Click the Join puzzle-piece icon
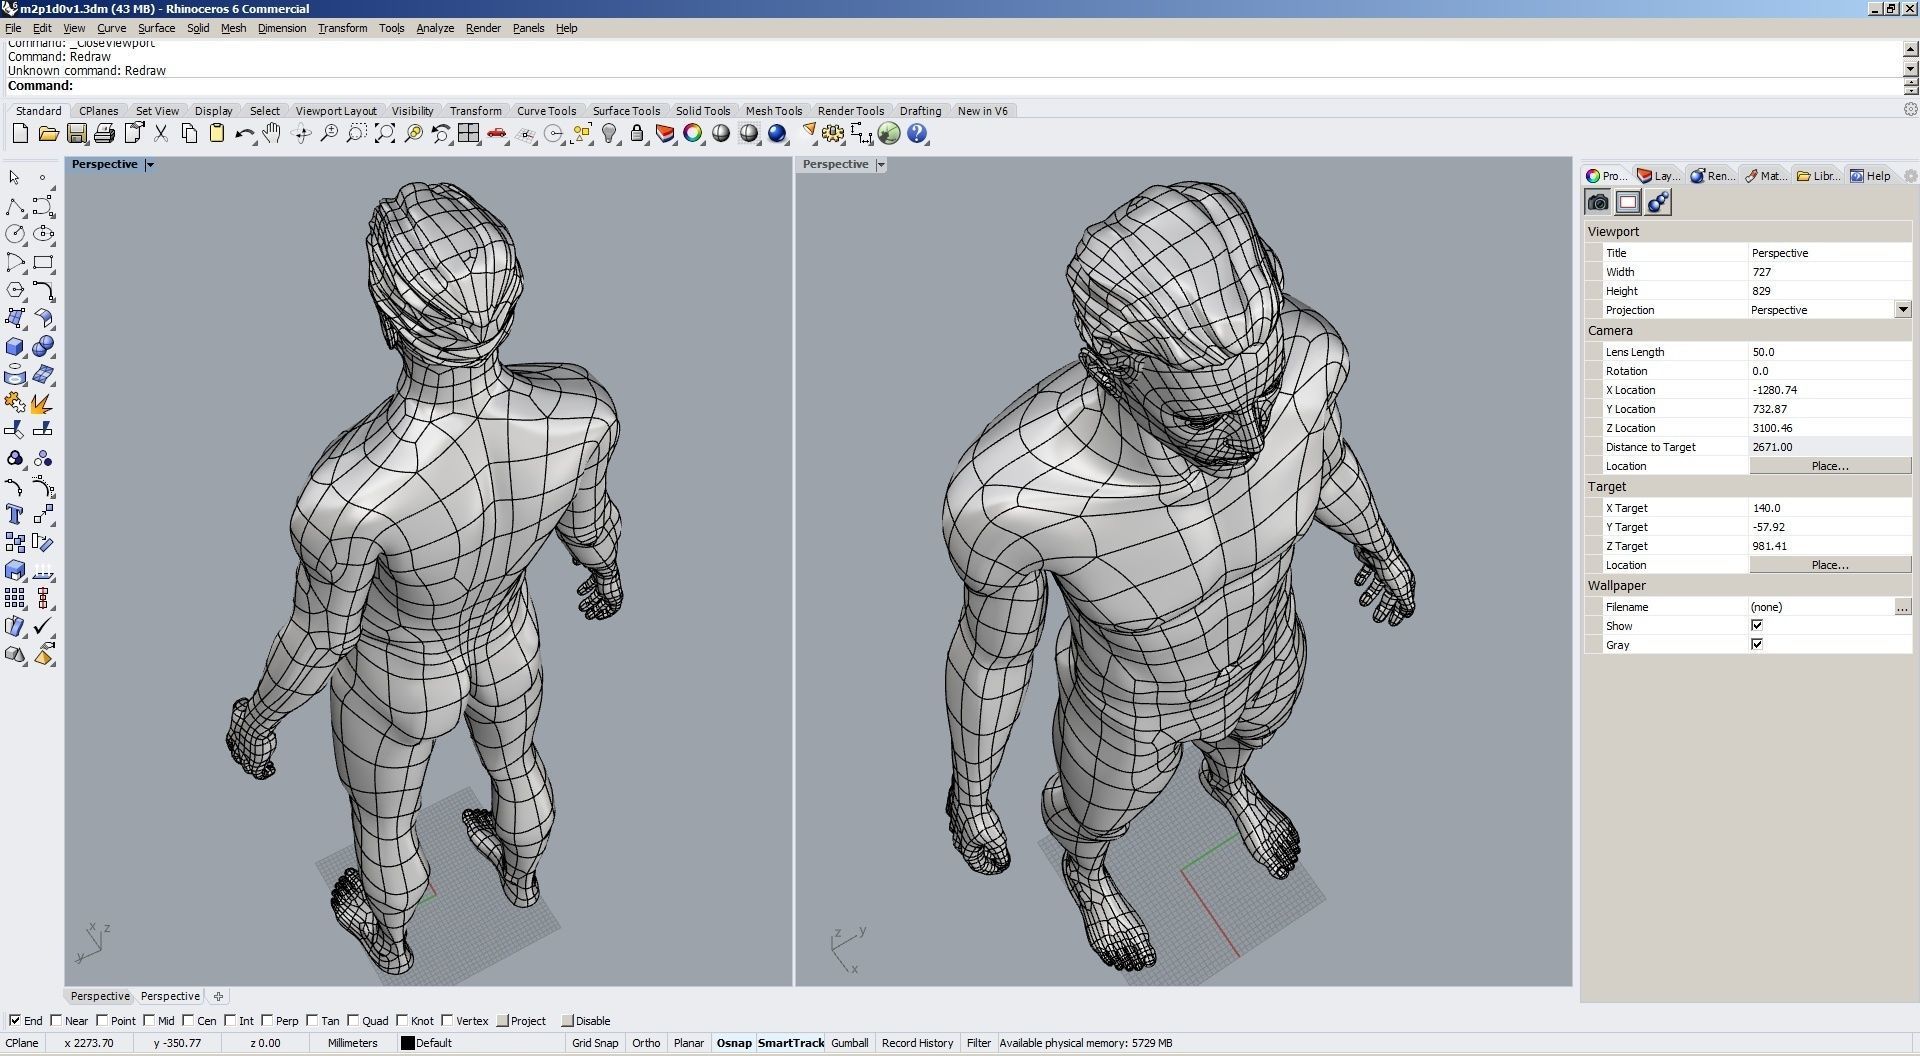 [15, 402]
